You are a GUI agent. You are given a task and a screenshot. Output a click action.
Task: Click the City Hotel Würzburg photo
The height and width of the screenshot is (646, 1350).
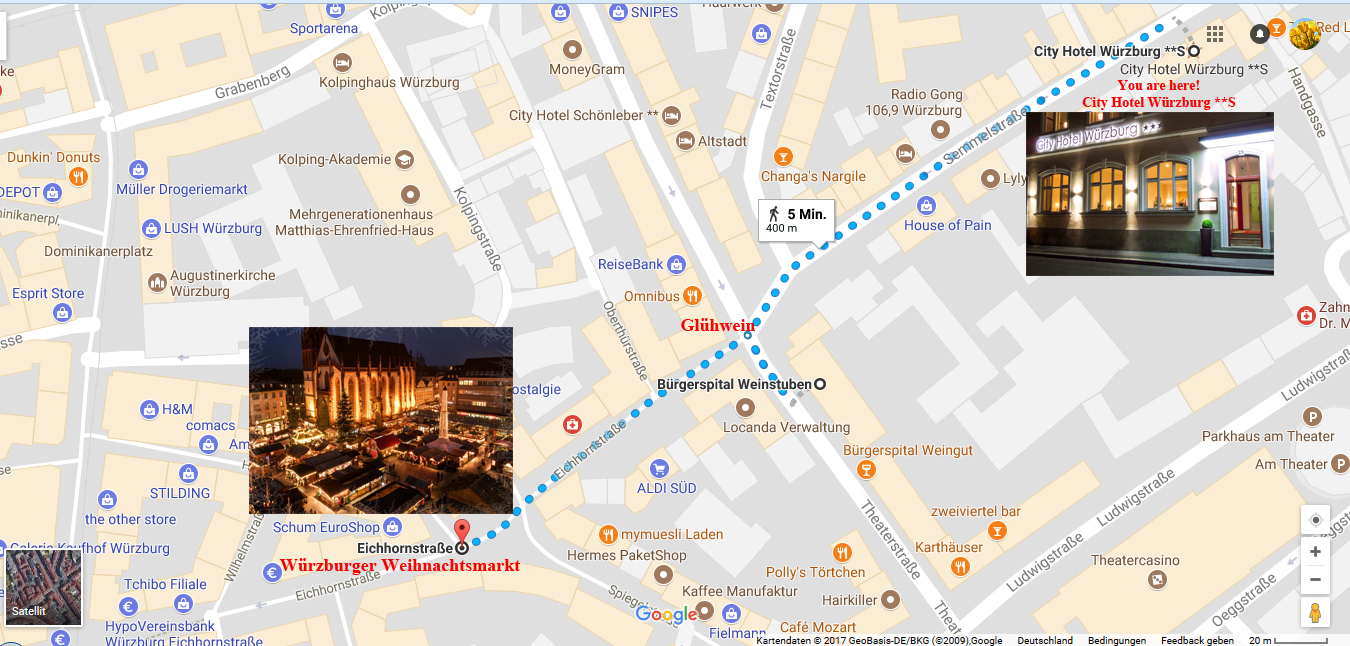(x=1150, y=193)
